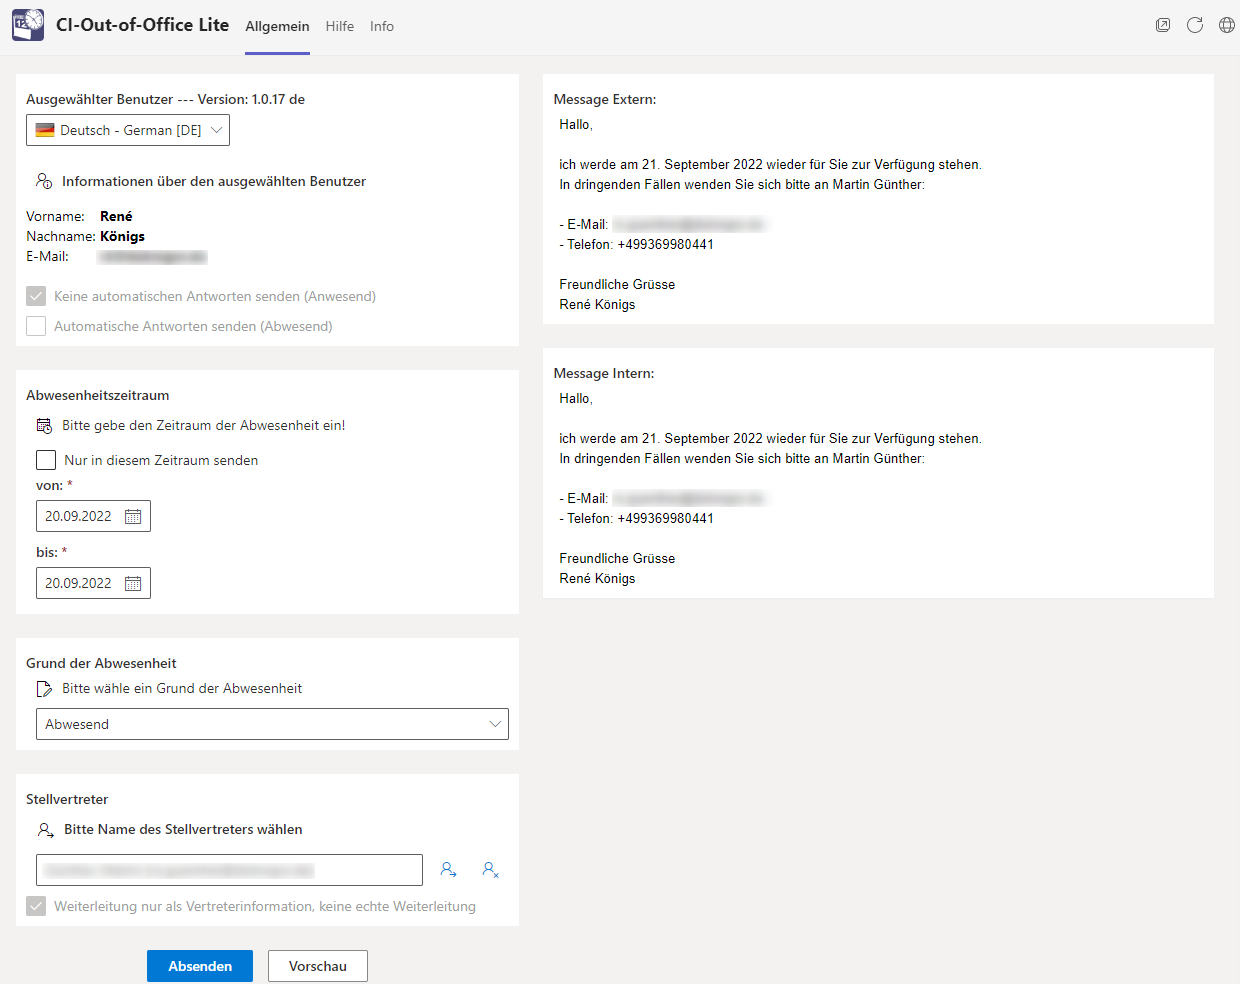Click the Stellvertreter name input field
1240x984 pixels.
229,870
